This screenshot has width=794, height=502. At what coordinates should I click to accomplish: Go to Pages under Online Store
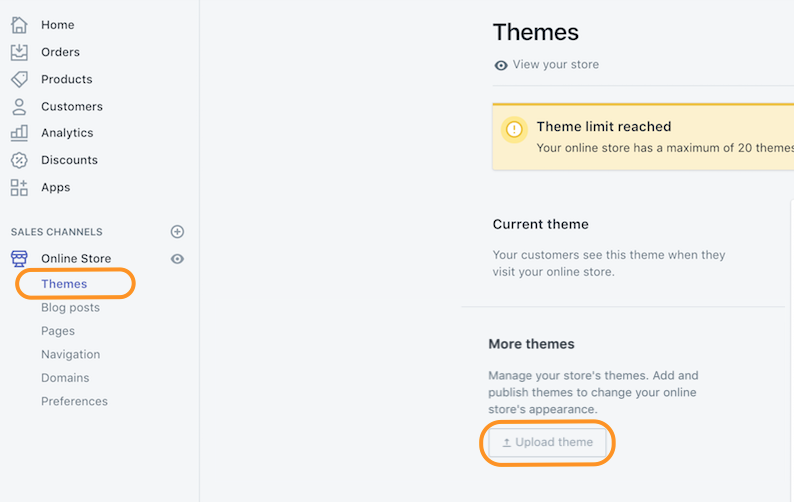click(58, 331)
